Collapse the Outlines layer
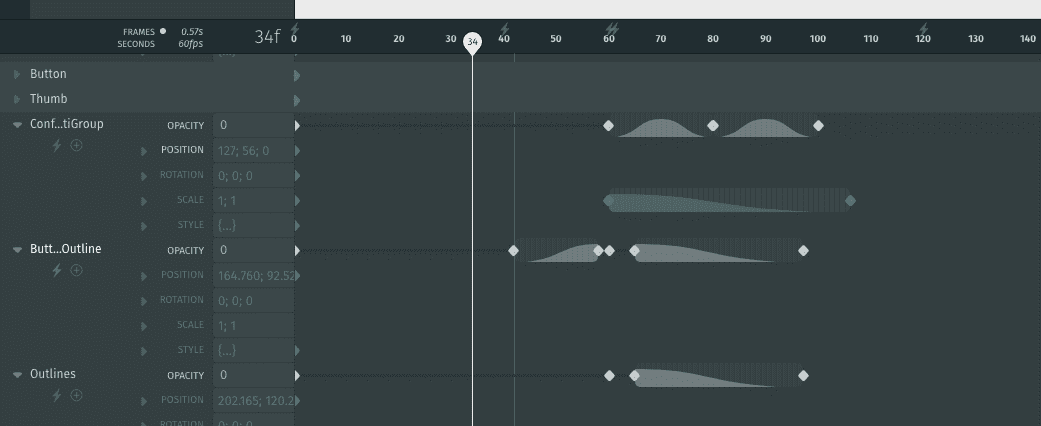This screenshot has width=1041, height=426. pos(18,375)
